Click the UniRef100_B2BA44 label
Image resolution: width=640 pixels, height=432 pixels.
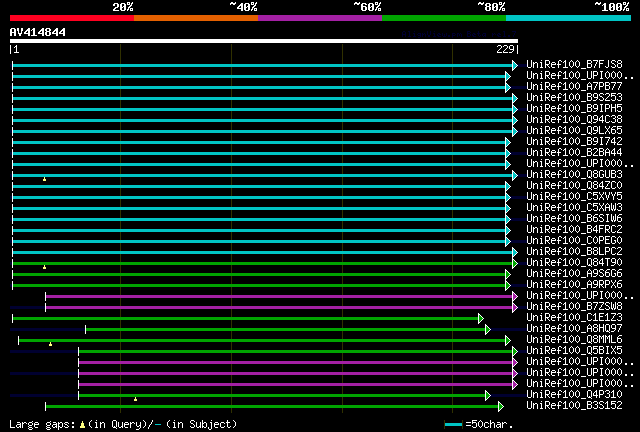point(574,152)
